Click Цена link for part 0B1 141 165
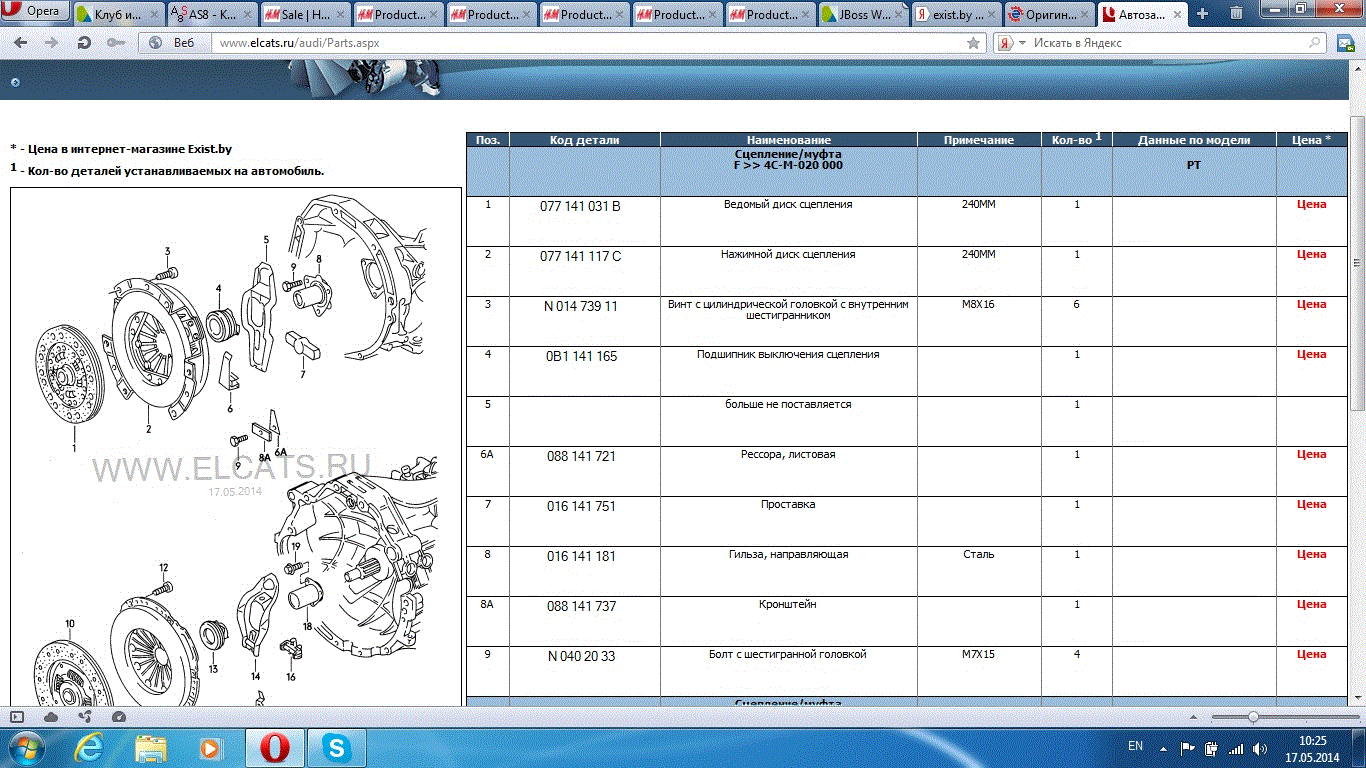Screen dimensions: 1366x768 tap(1311, 354)
